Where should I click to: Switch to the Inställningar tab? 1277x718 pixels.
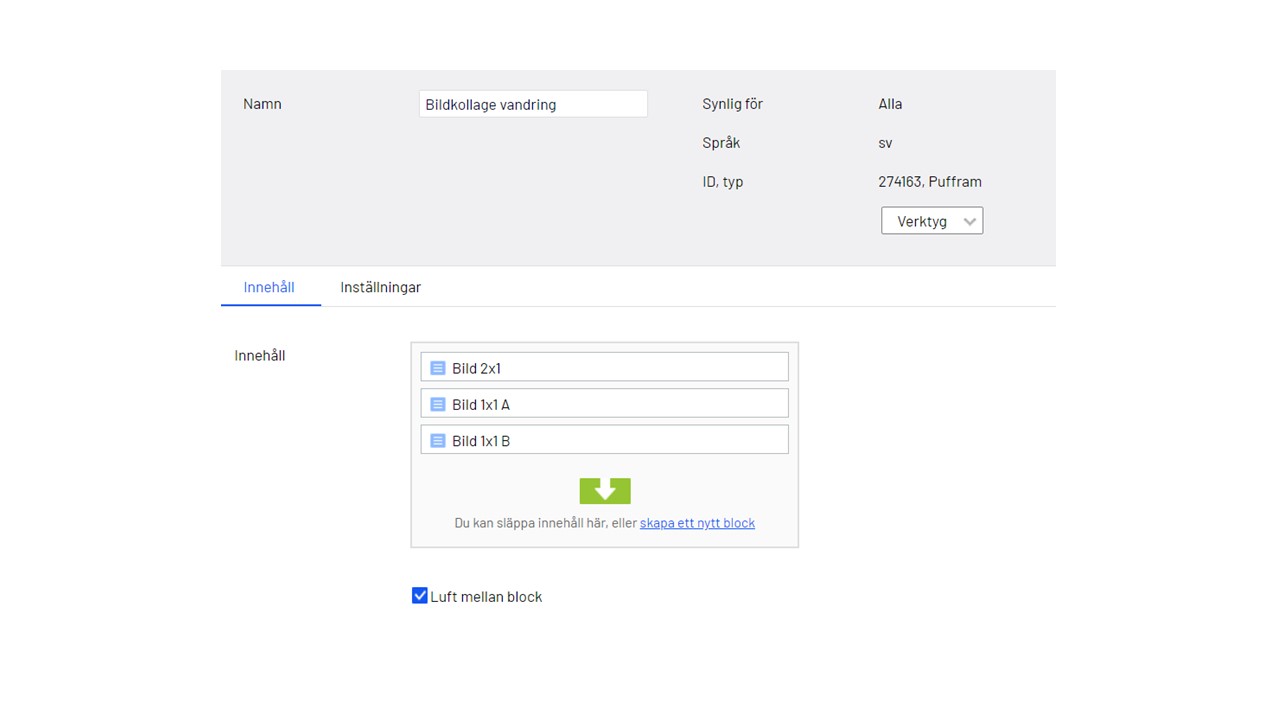coord(380,287)
